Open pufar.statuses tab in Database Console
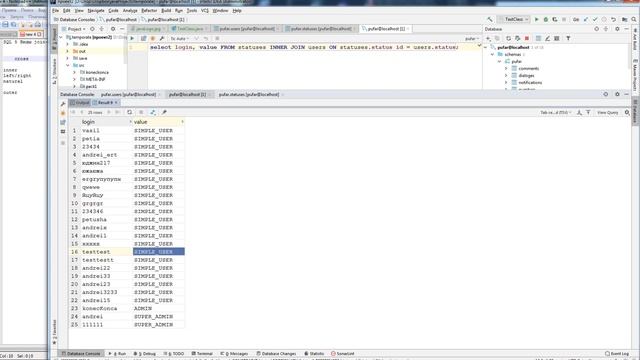The image size is (640, 360). [x=249, y=94]
